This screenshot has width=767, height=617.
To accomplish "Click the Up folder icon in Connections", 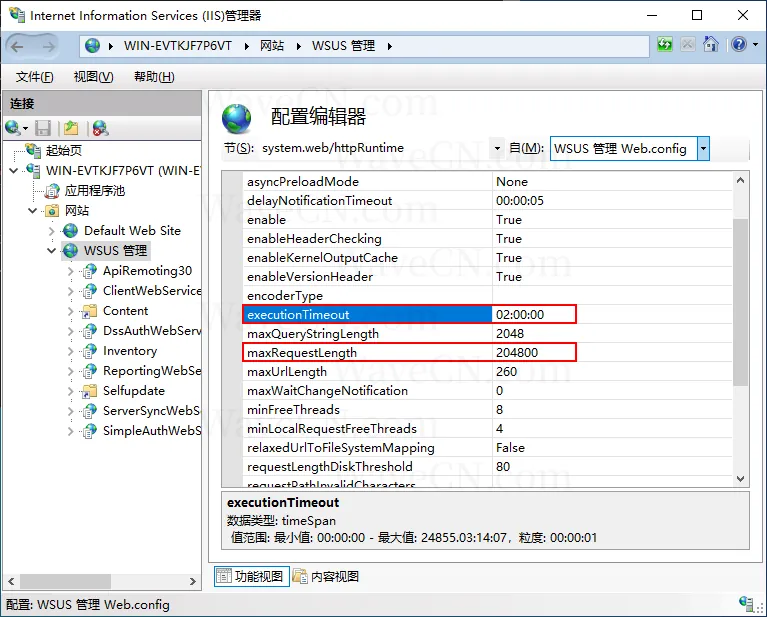I will 71,128.
